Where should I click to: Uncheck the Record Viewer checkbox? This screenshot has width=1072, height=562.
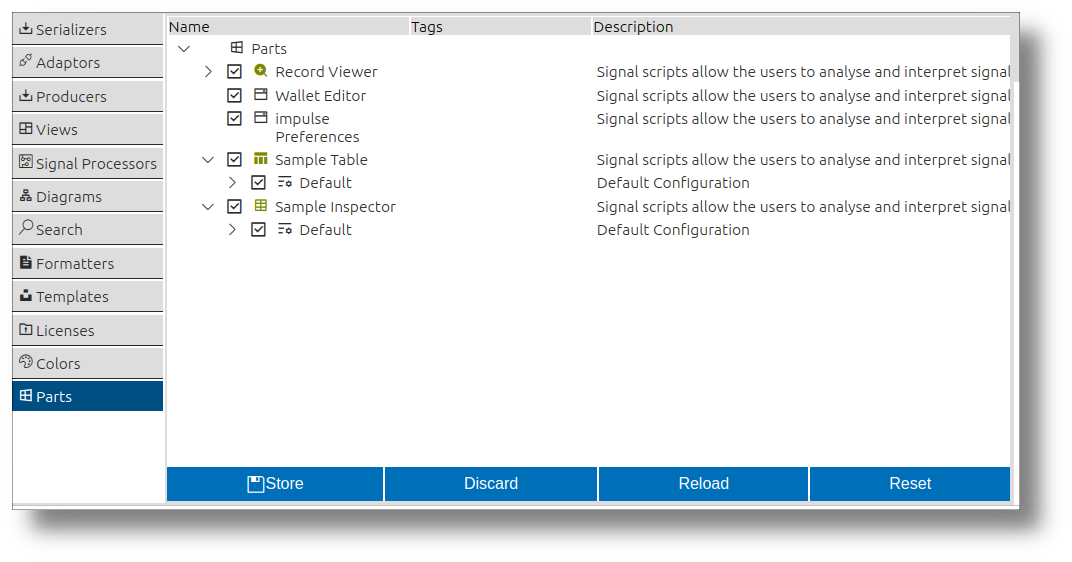(234, 71)
